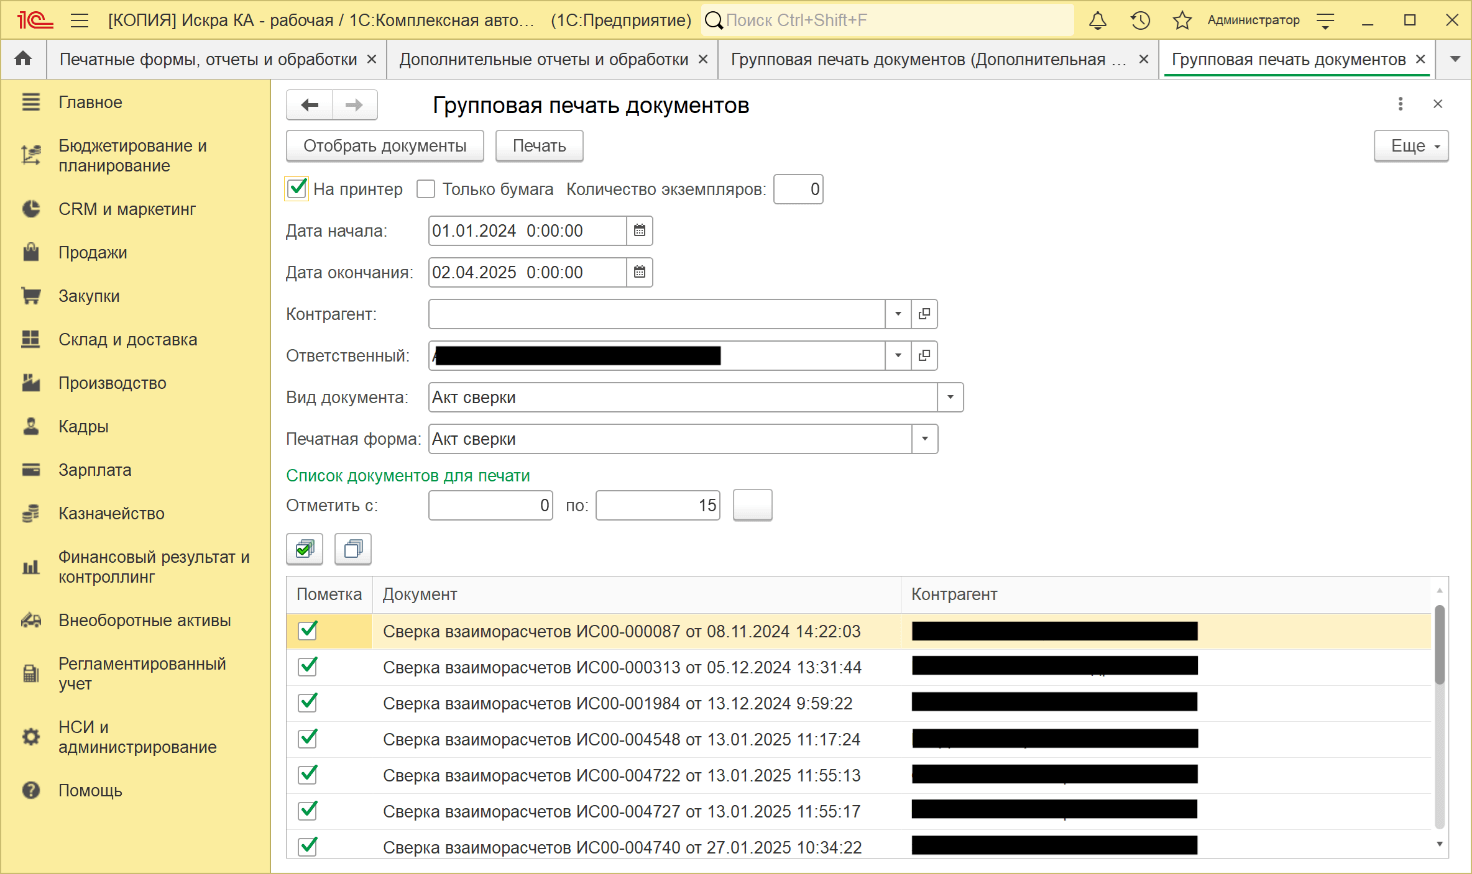Click the Отобрать документы button
This screenshot has width=1472, height=874.
pos(385,146)
